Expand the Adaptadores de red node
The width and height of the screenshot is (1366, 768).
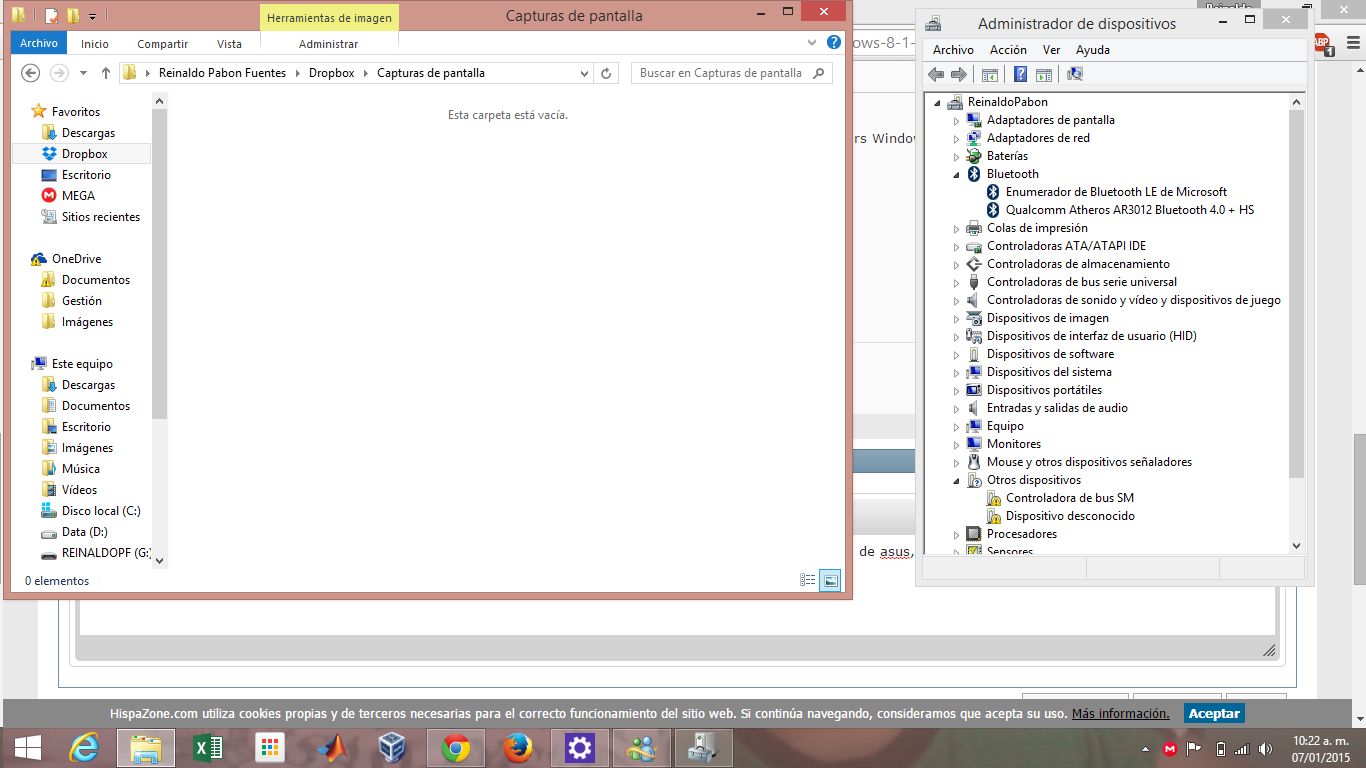(956, 138)
